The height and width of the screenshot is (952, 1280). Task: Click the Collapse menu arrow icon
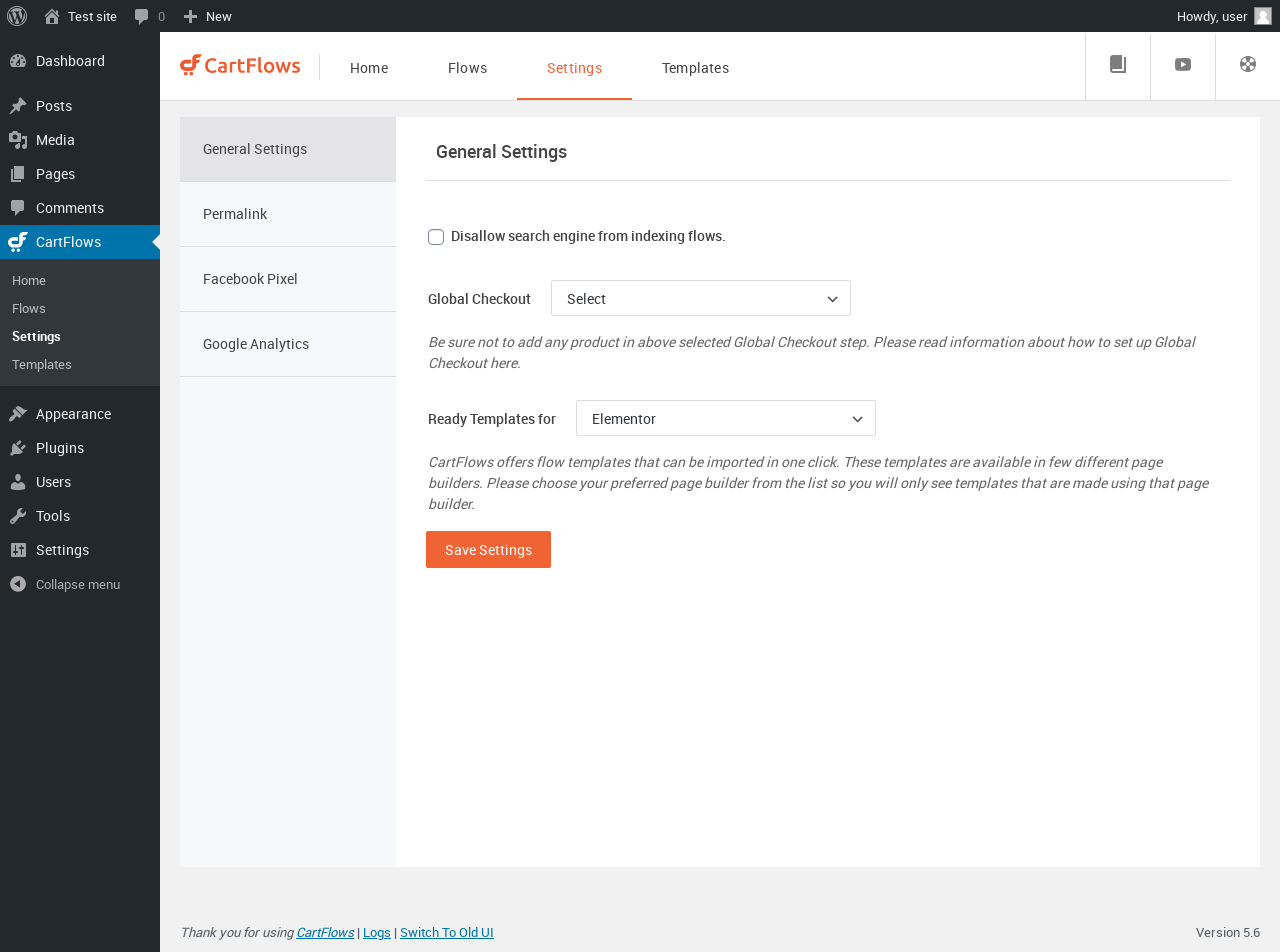18,584
